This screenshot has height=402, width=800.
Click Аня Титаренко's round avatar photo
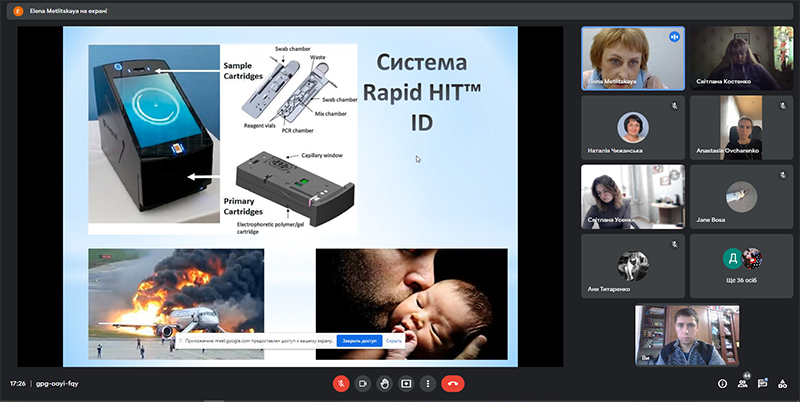tap(633, 265)
